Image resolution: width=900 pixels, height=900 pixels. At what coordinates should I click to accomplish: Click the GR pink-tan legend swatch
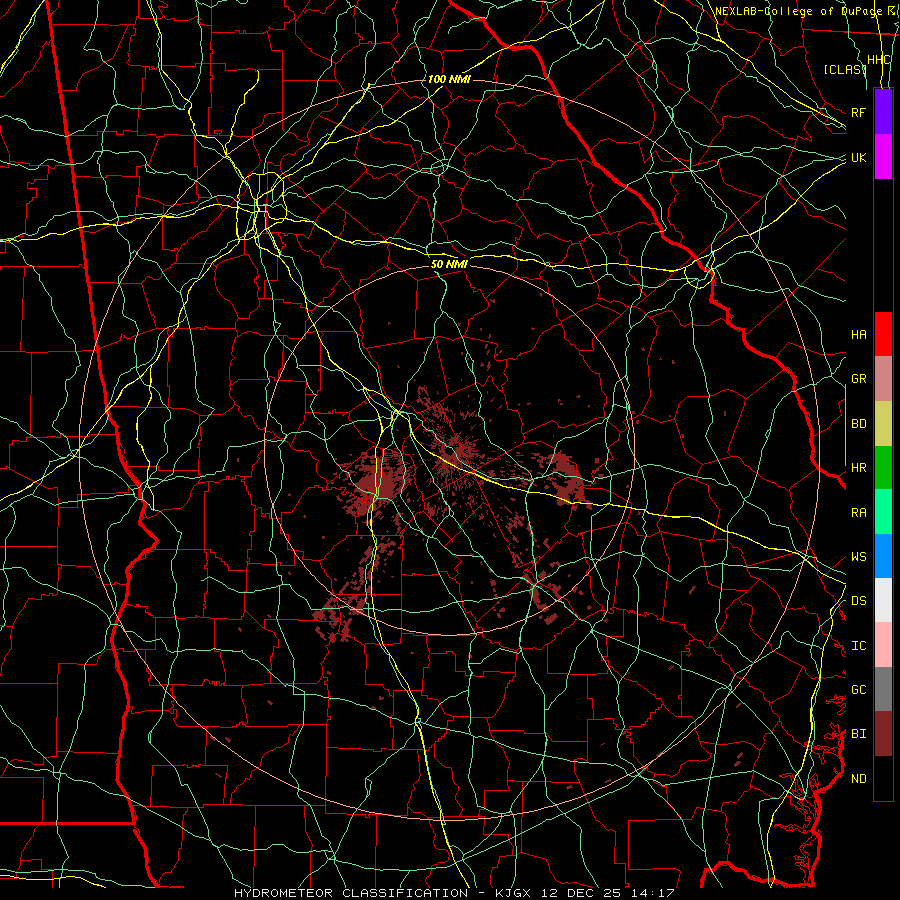point(883,378)
